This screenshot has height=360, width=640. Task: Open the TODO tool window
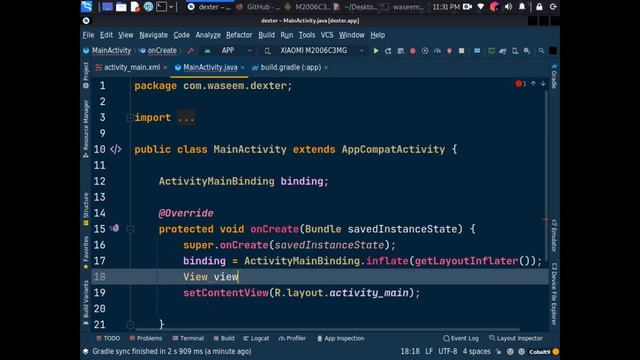108,338
